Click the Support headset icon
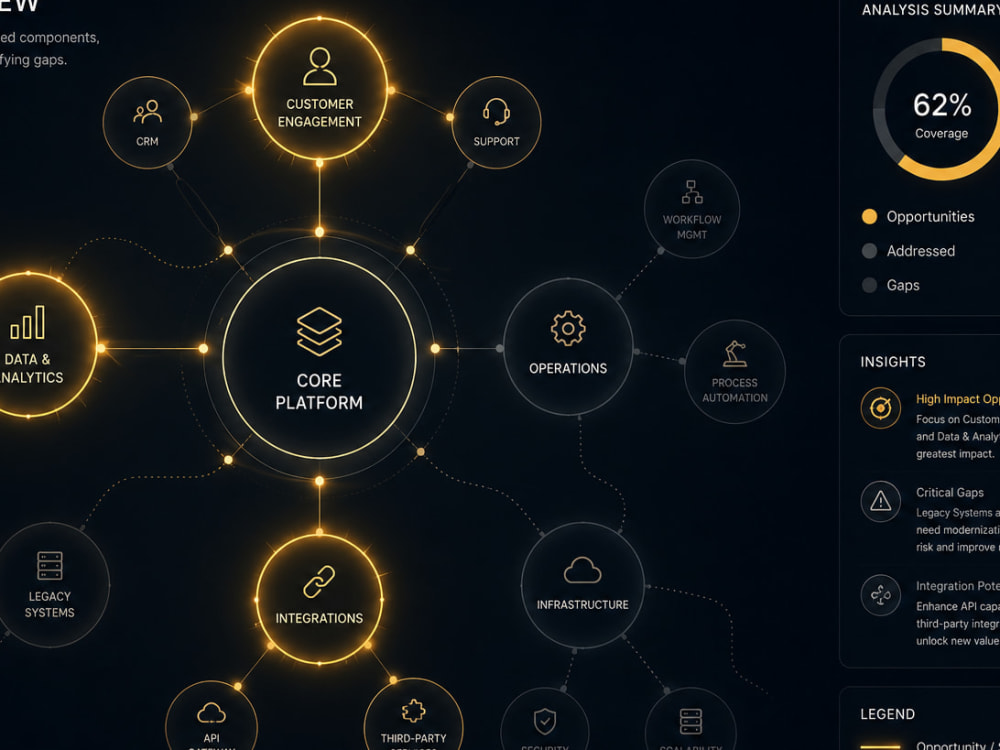This screenshot has height=750, width=1000. coord(496,112)
